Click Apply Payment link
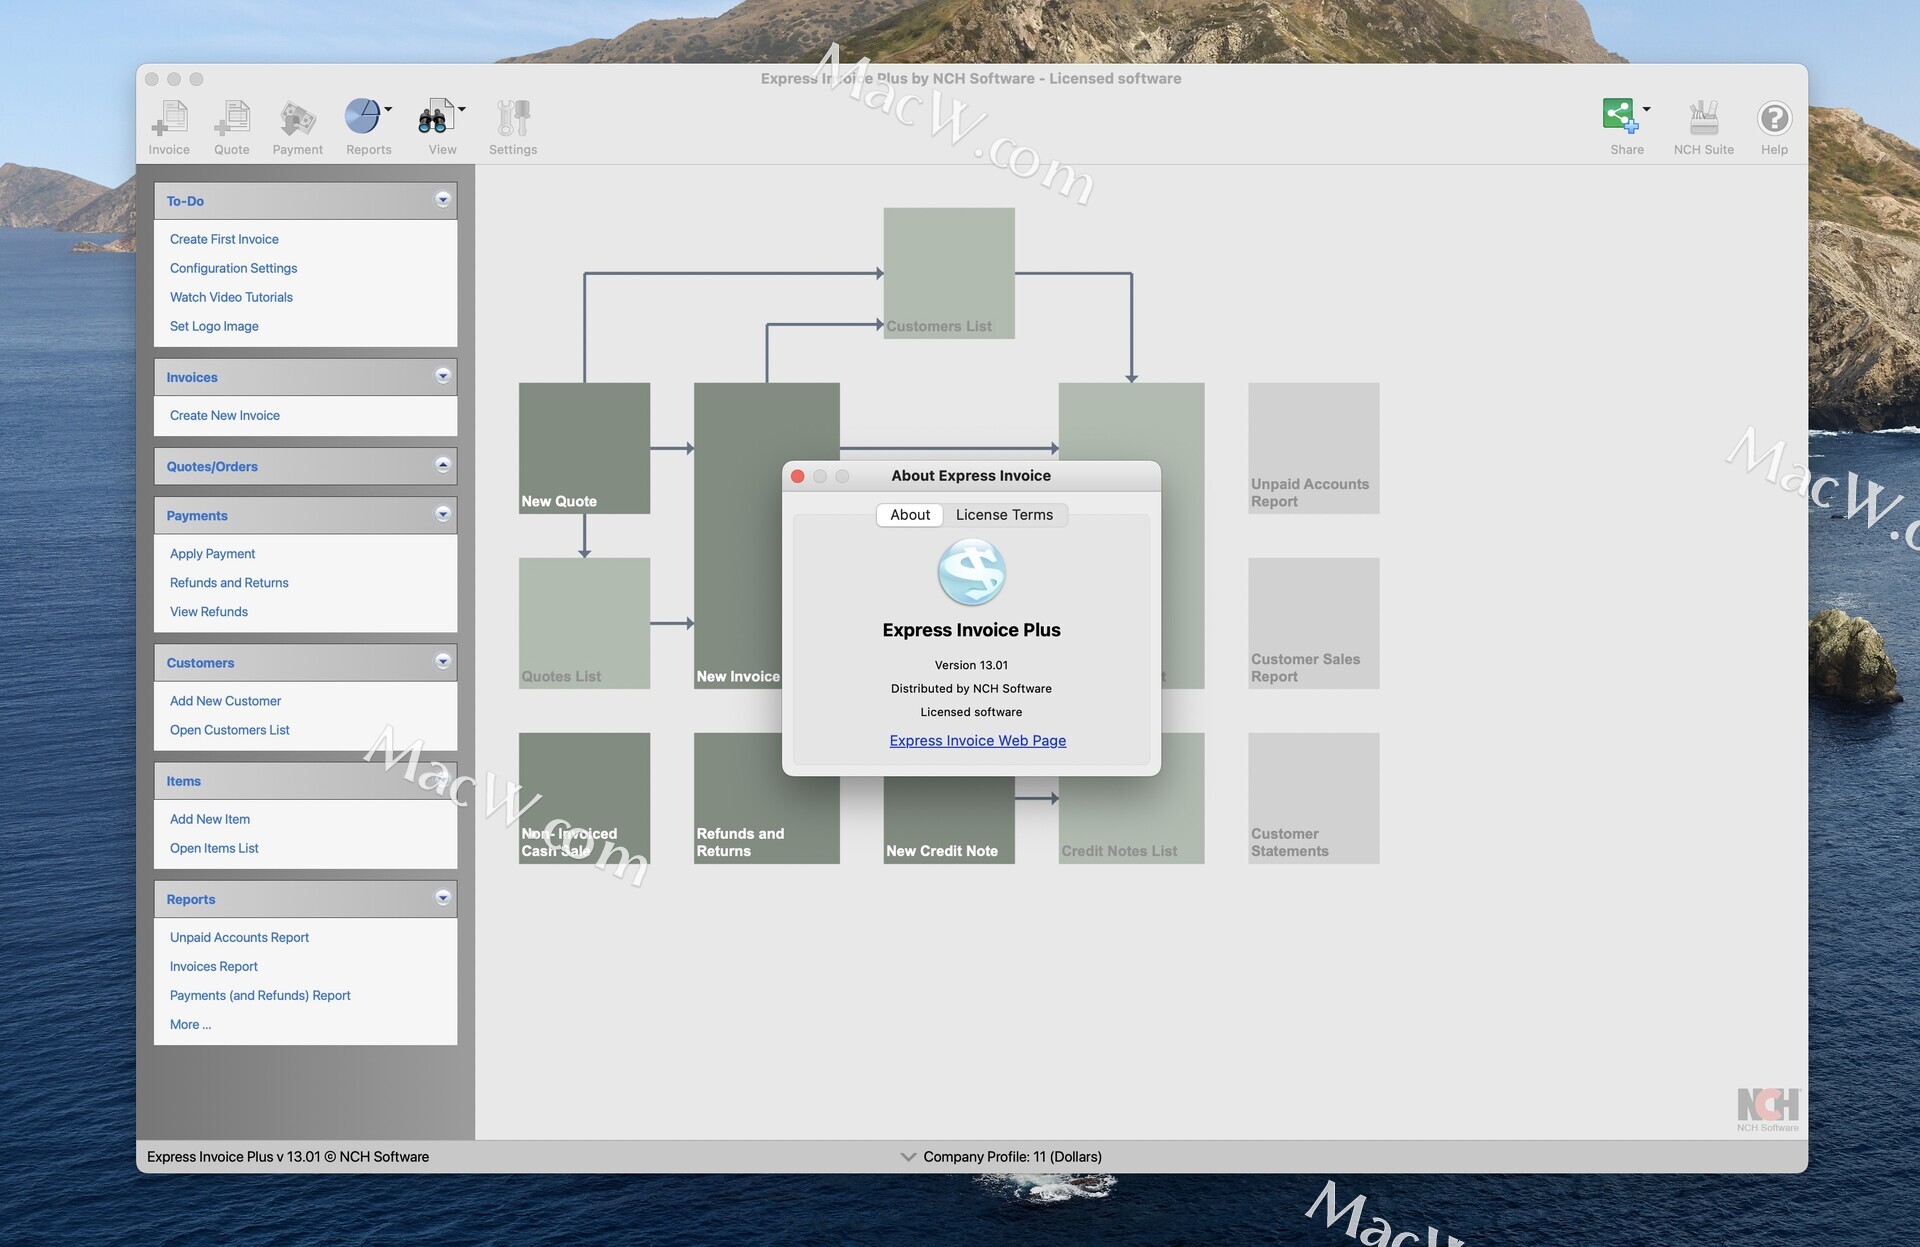 click(x=212, y=554)
